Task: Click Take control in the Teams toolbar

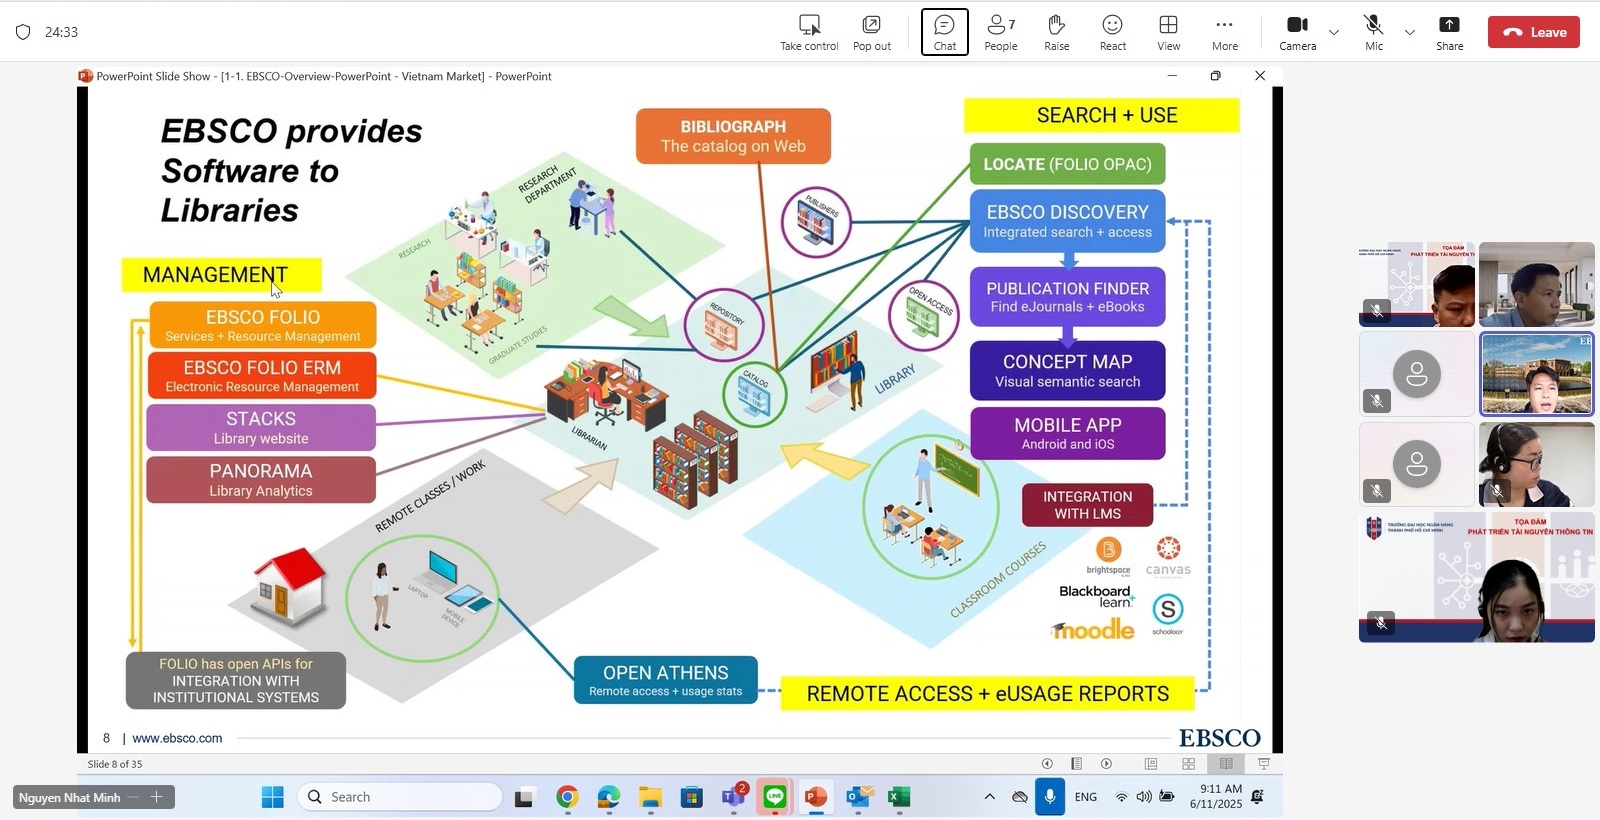Action: (809, 32)
